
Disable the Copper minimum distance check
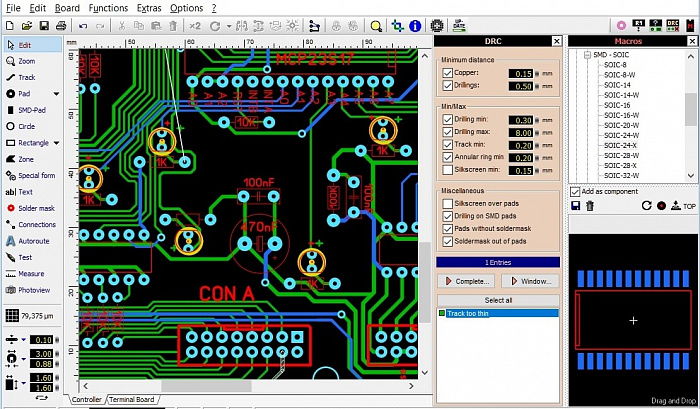(x=448, y=74)
